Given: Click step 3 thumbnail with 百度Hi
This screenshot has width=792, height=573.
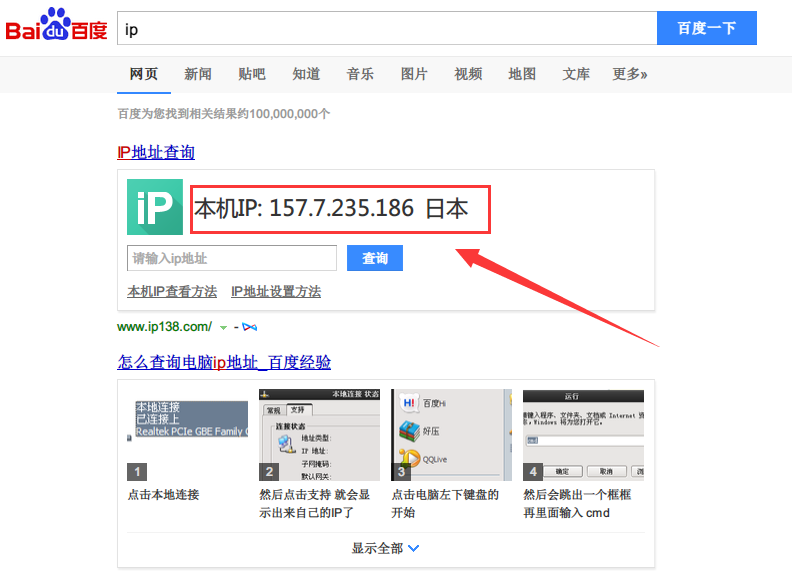Looking at the screenshot, I should coord(452,435).
